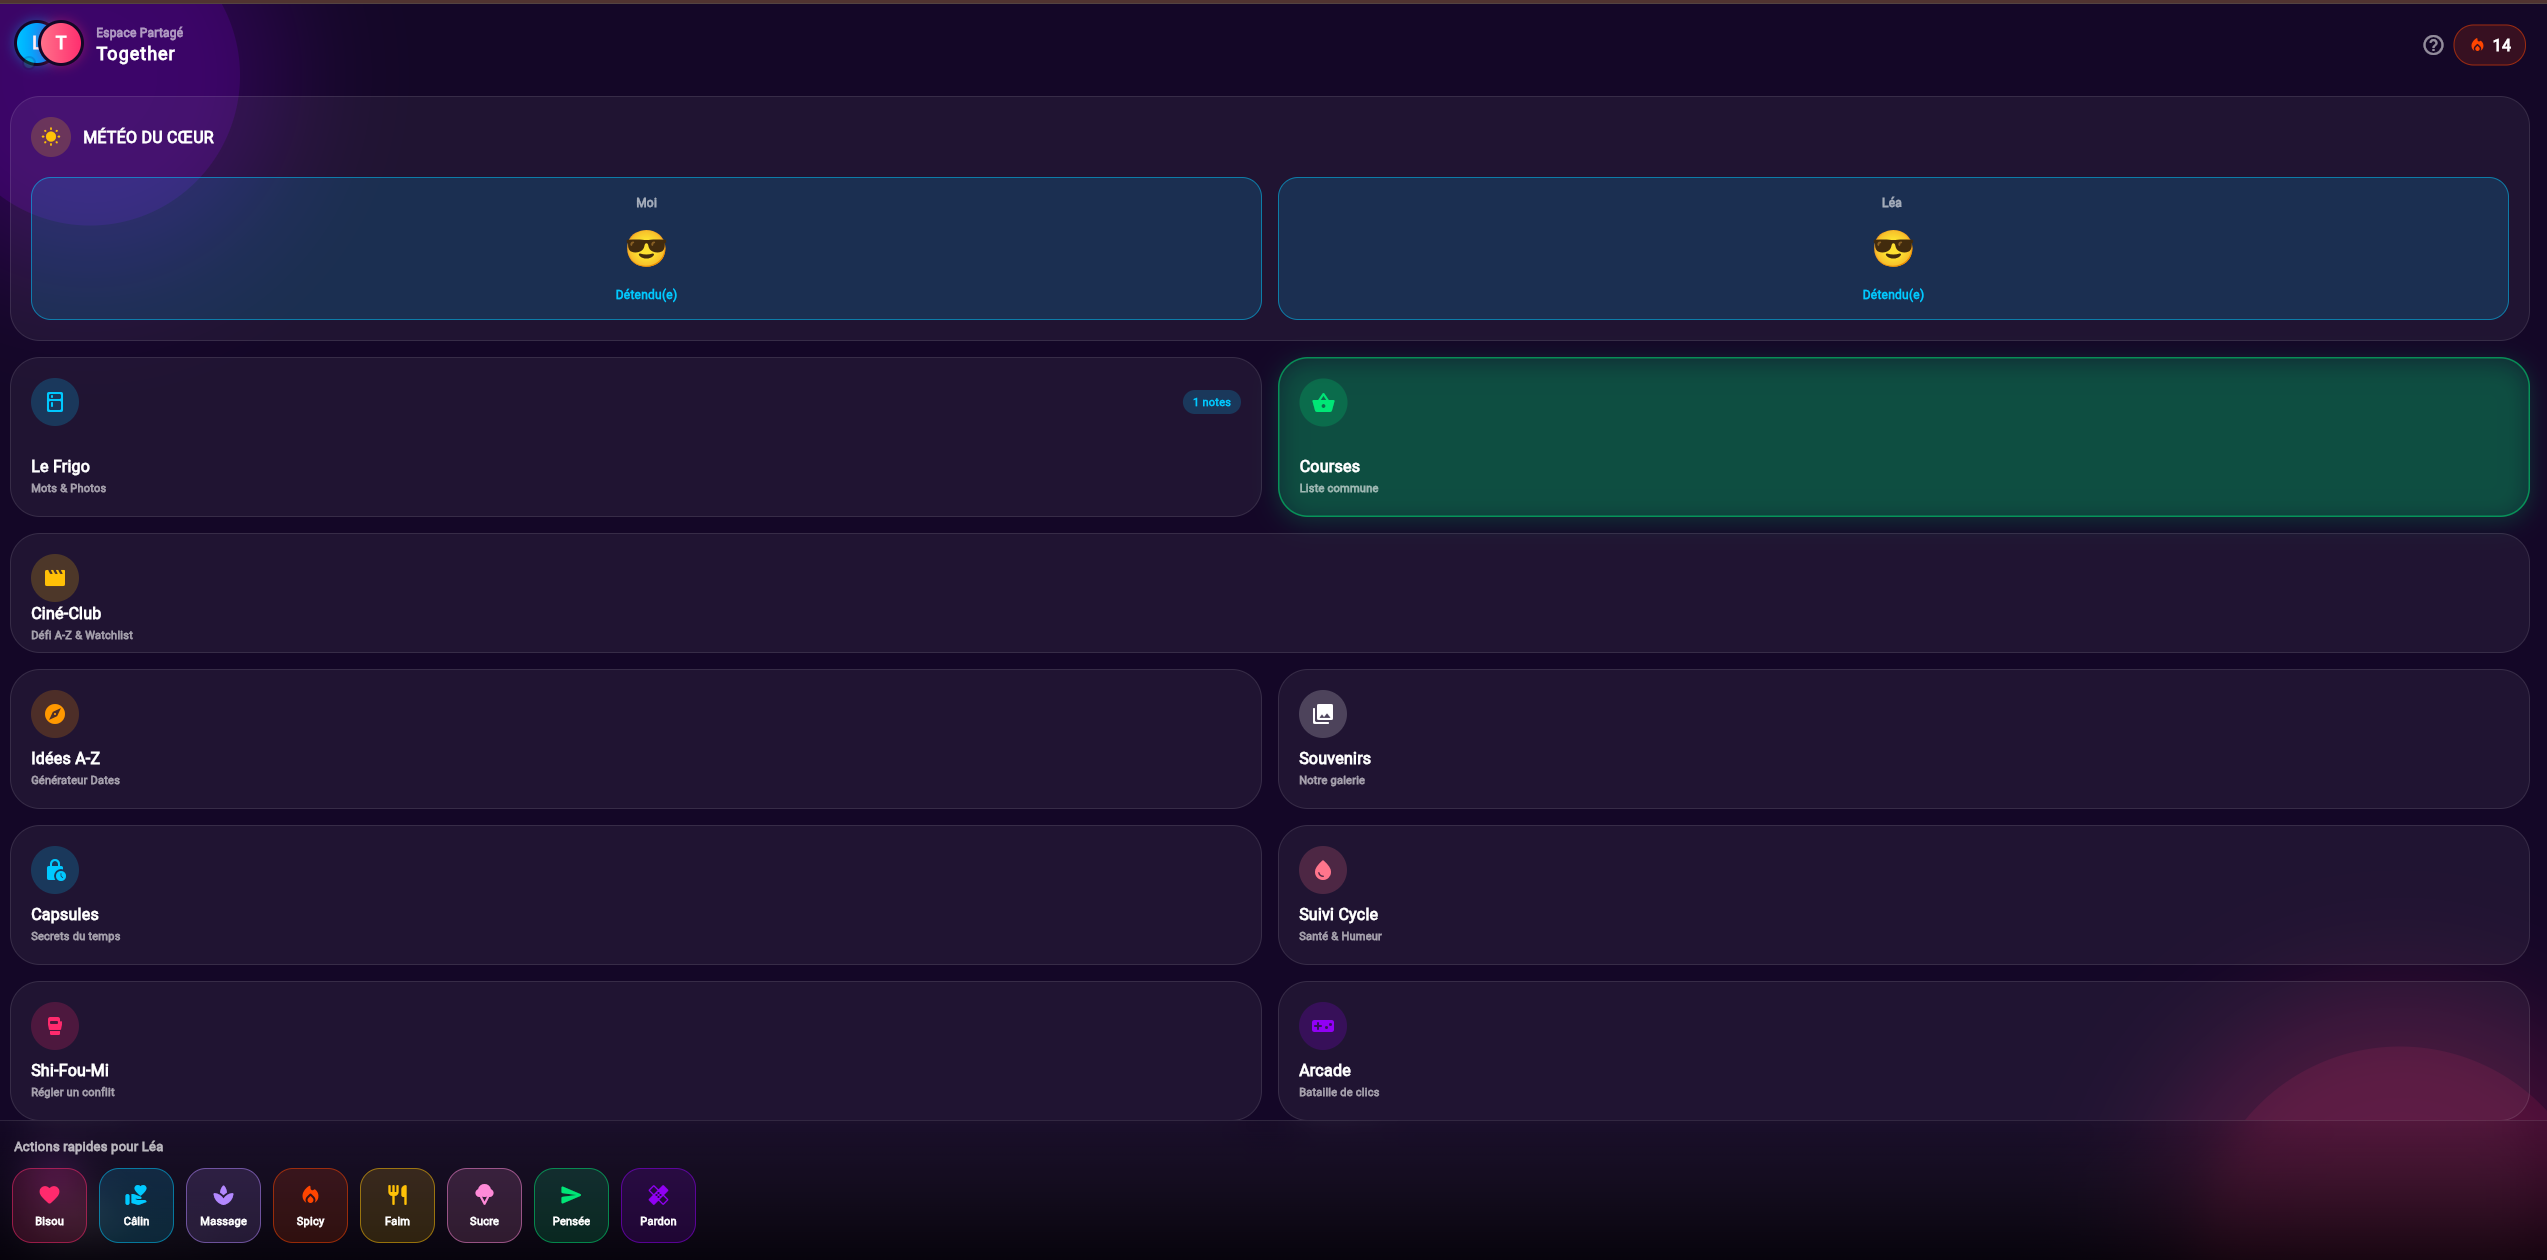2547x1260 pixels.
Task: Click the 1 notes badge
Action: click(x=1212, y=402)
